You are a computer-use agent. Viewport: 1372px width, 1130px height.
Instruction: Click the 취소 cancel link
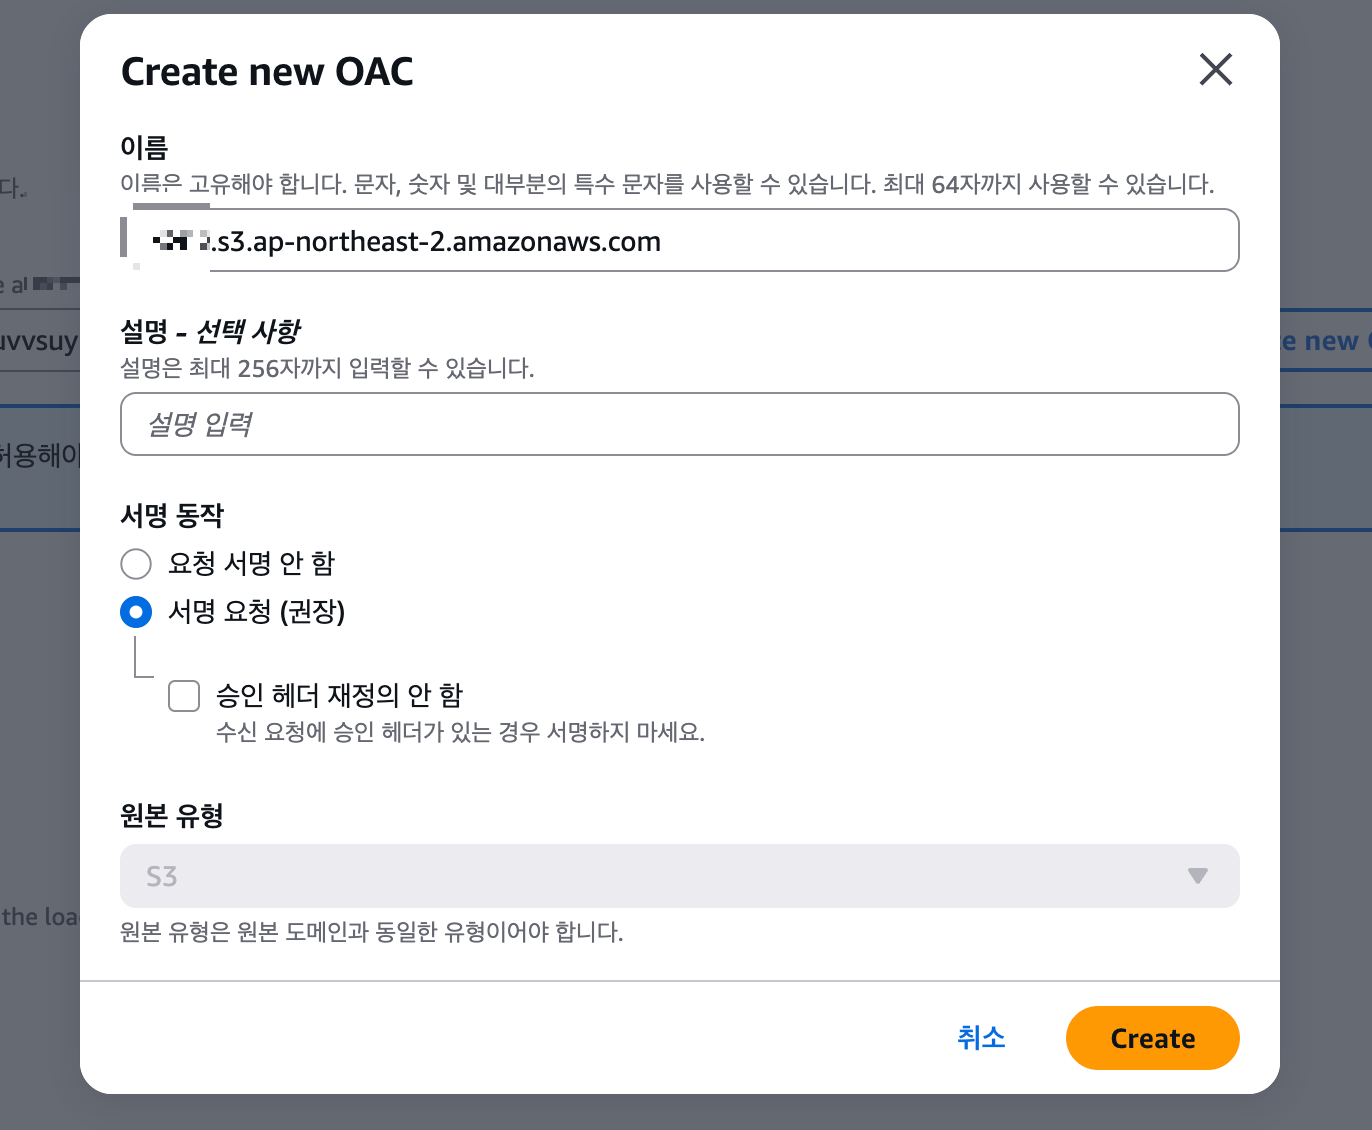coord(981,1038)
